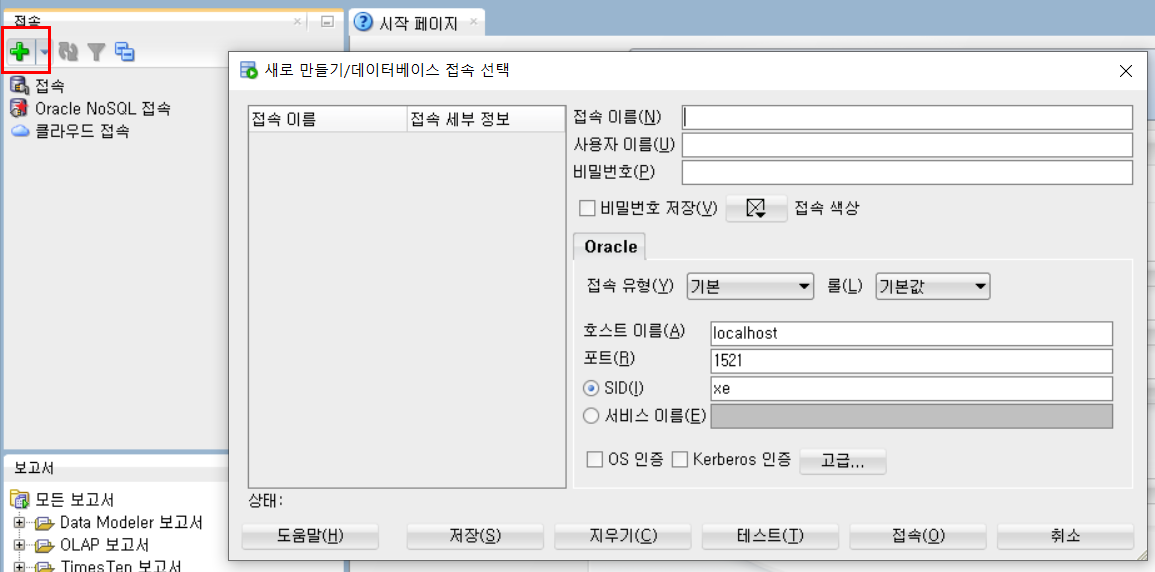Expand the OLAP 보고서 tree node
The width and height of the screenshot is (1155, 572).
[19, 546]
